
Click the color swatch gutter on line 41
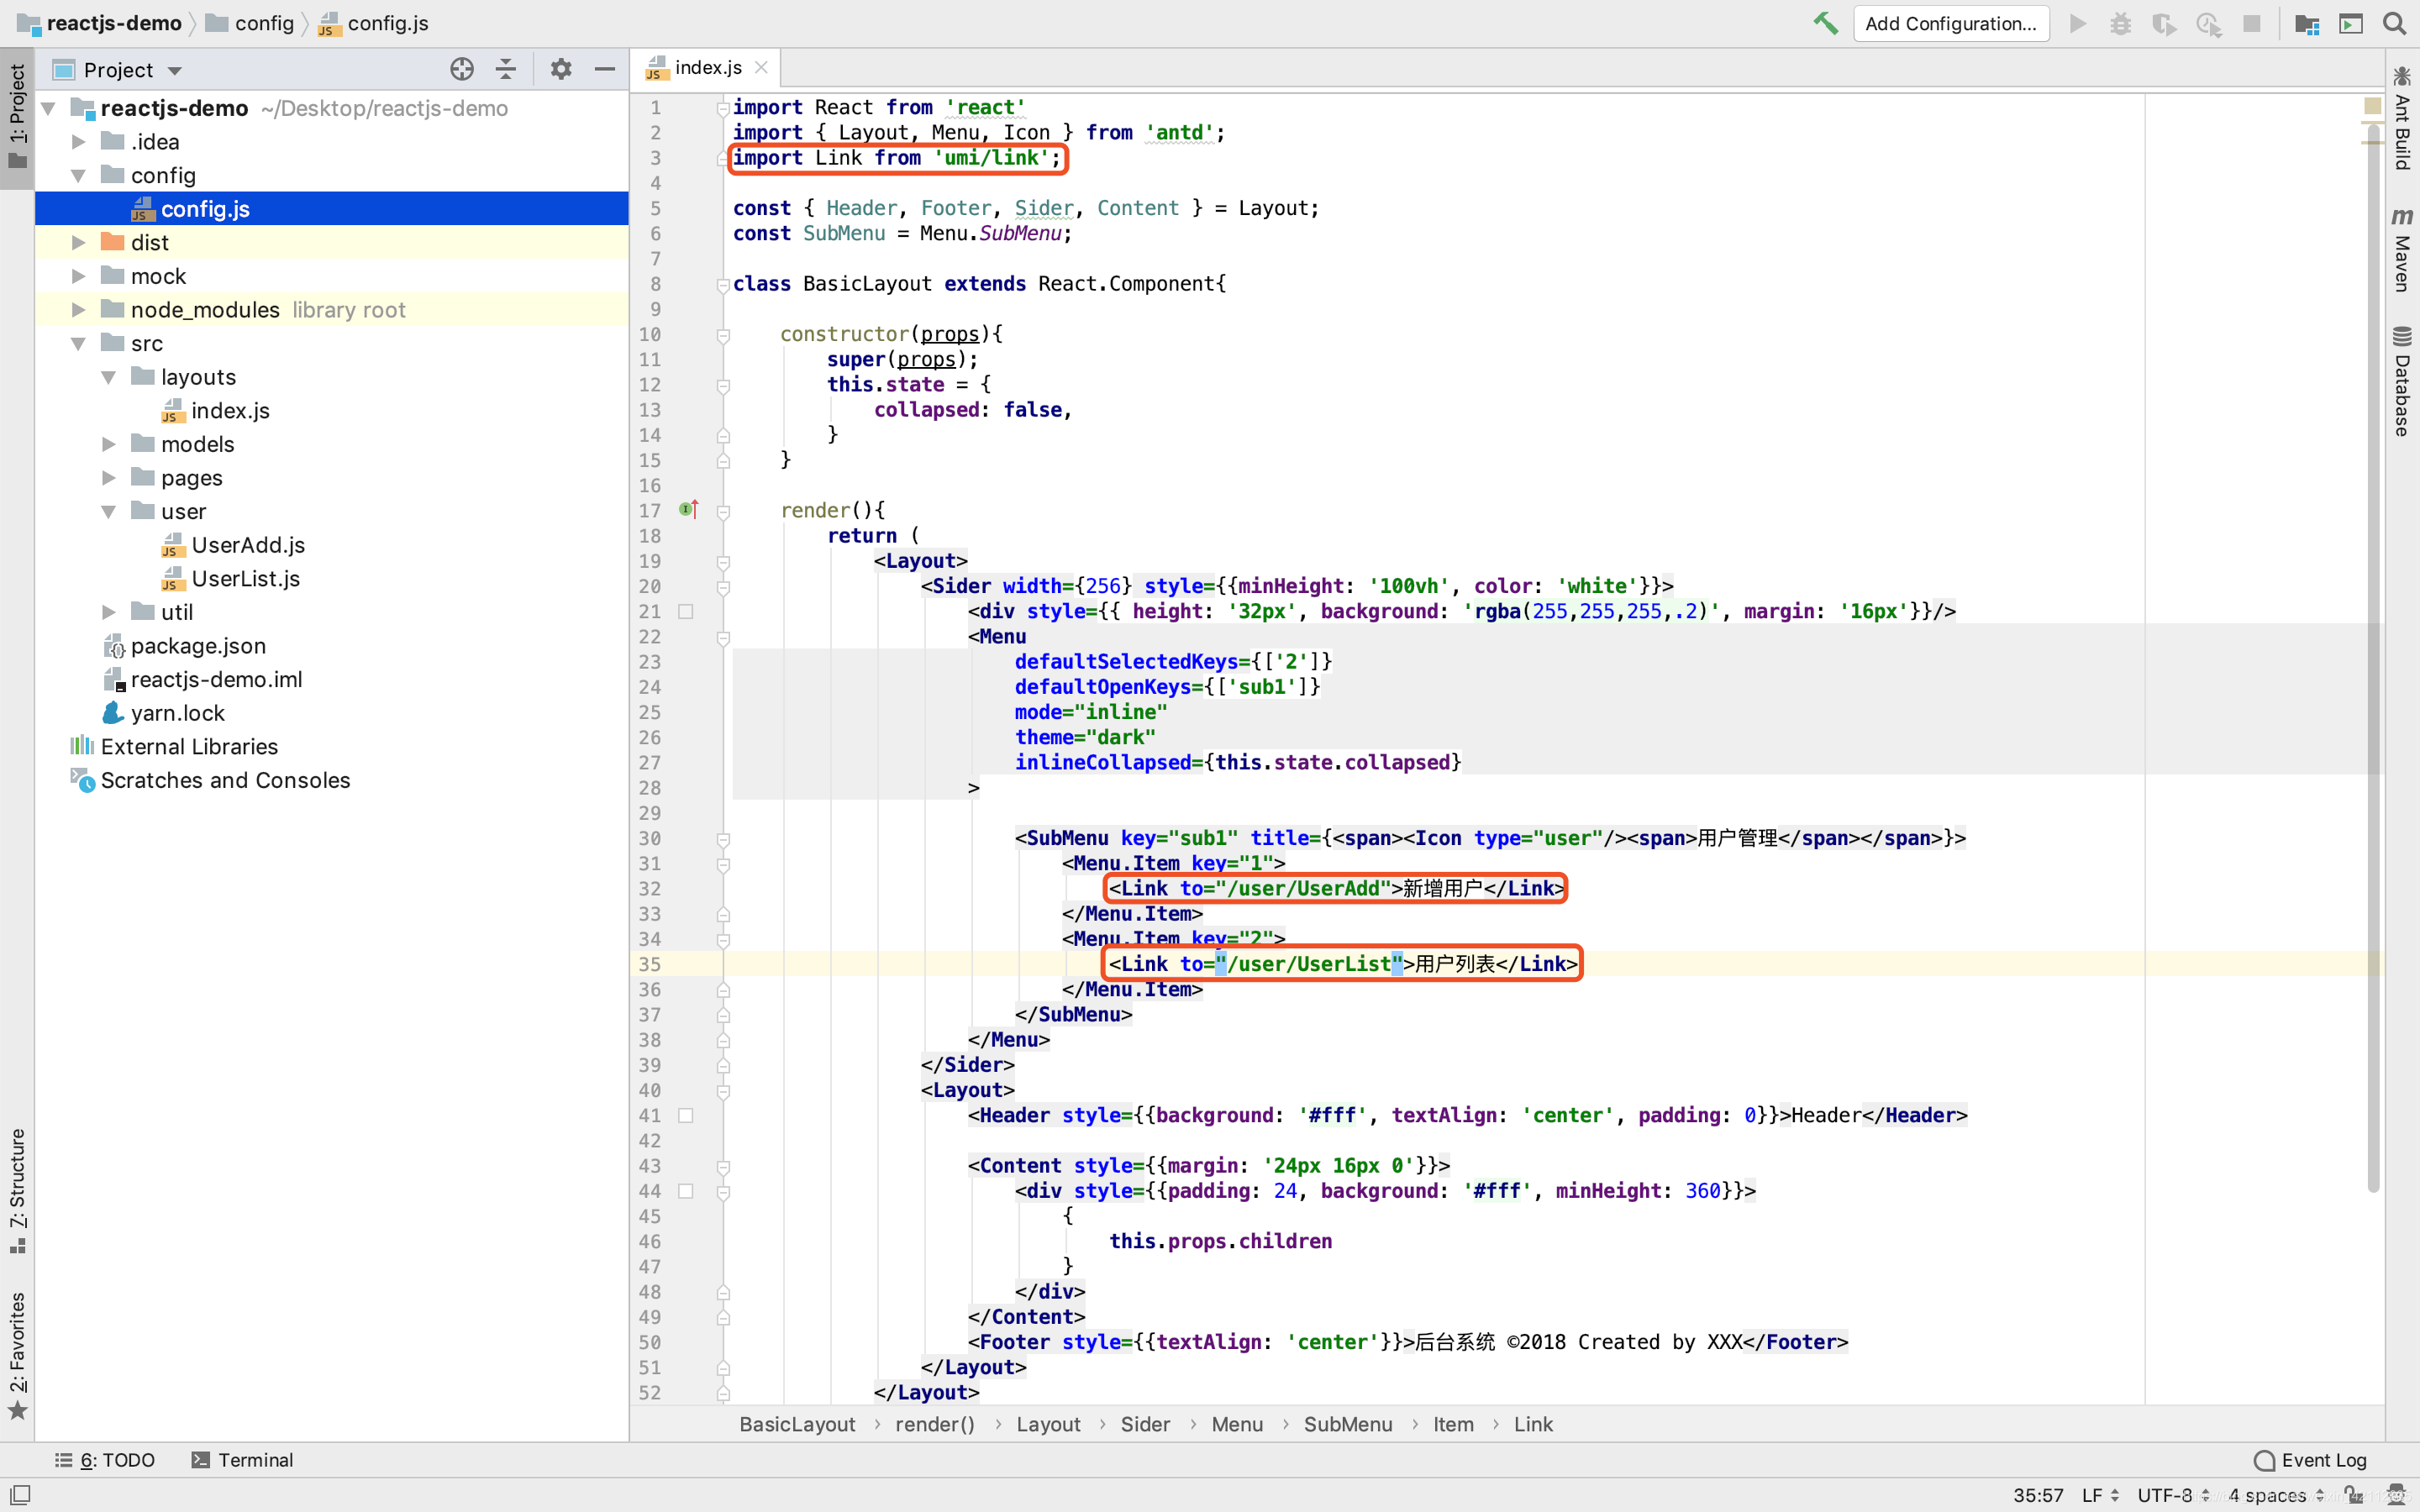[x=686, y=1115]
